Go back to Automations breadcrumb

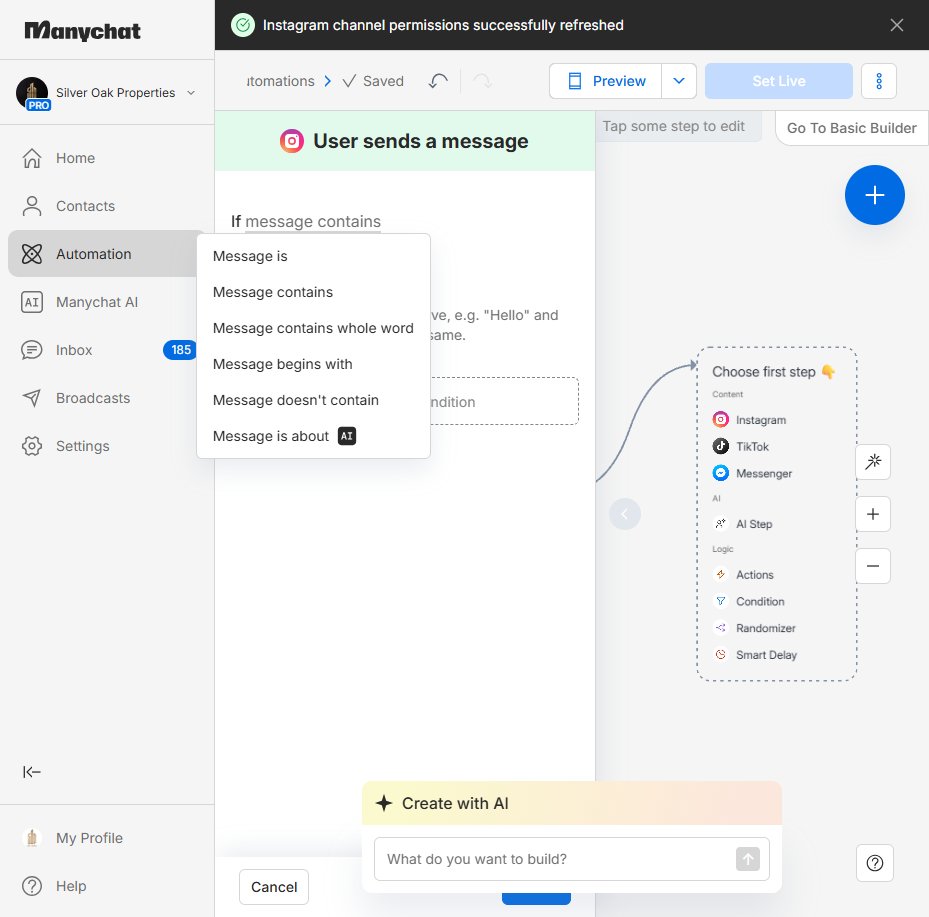click(280, 81)
